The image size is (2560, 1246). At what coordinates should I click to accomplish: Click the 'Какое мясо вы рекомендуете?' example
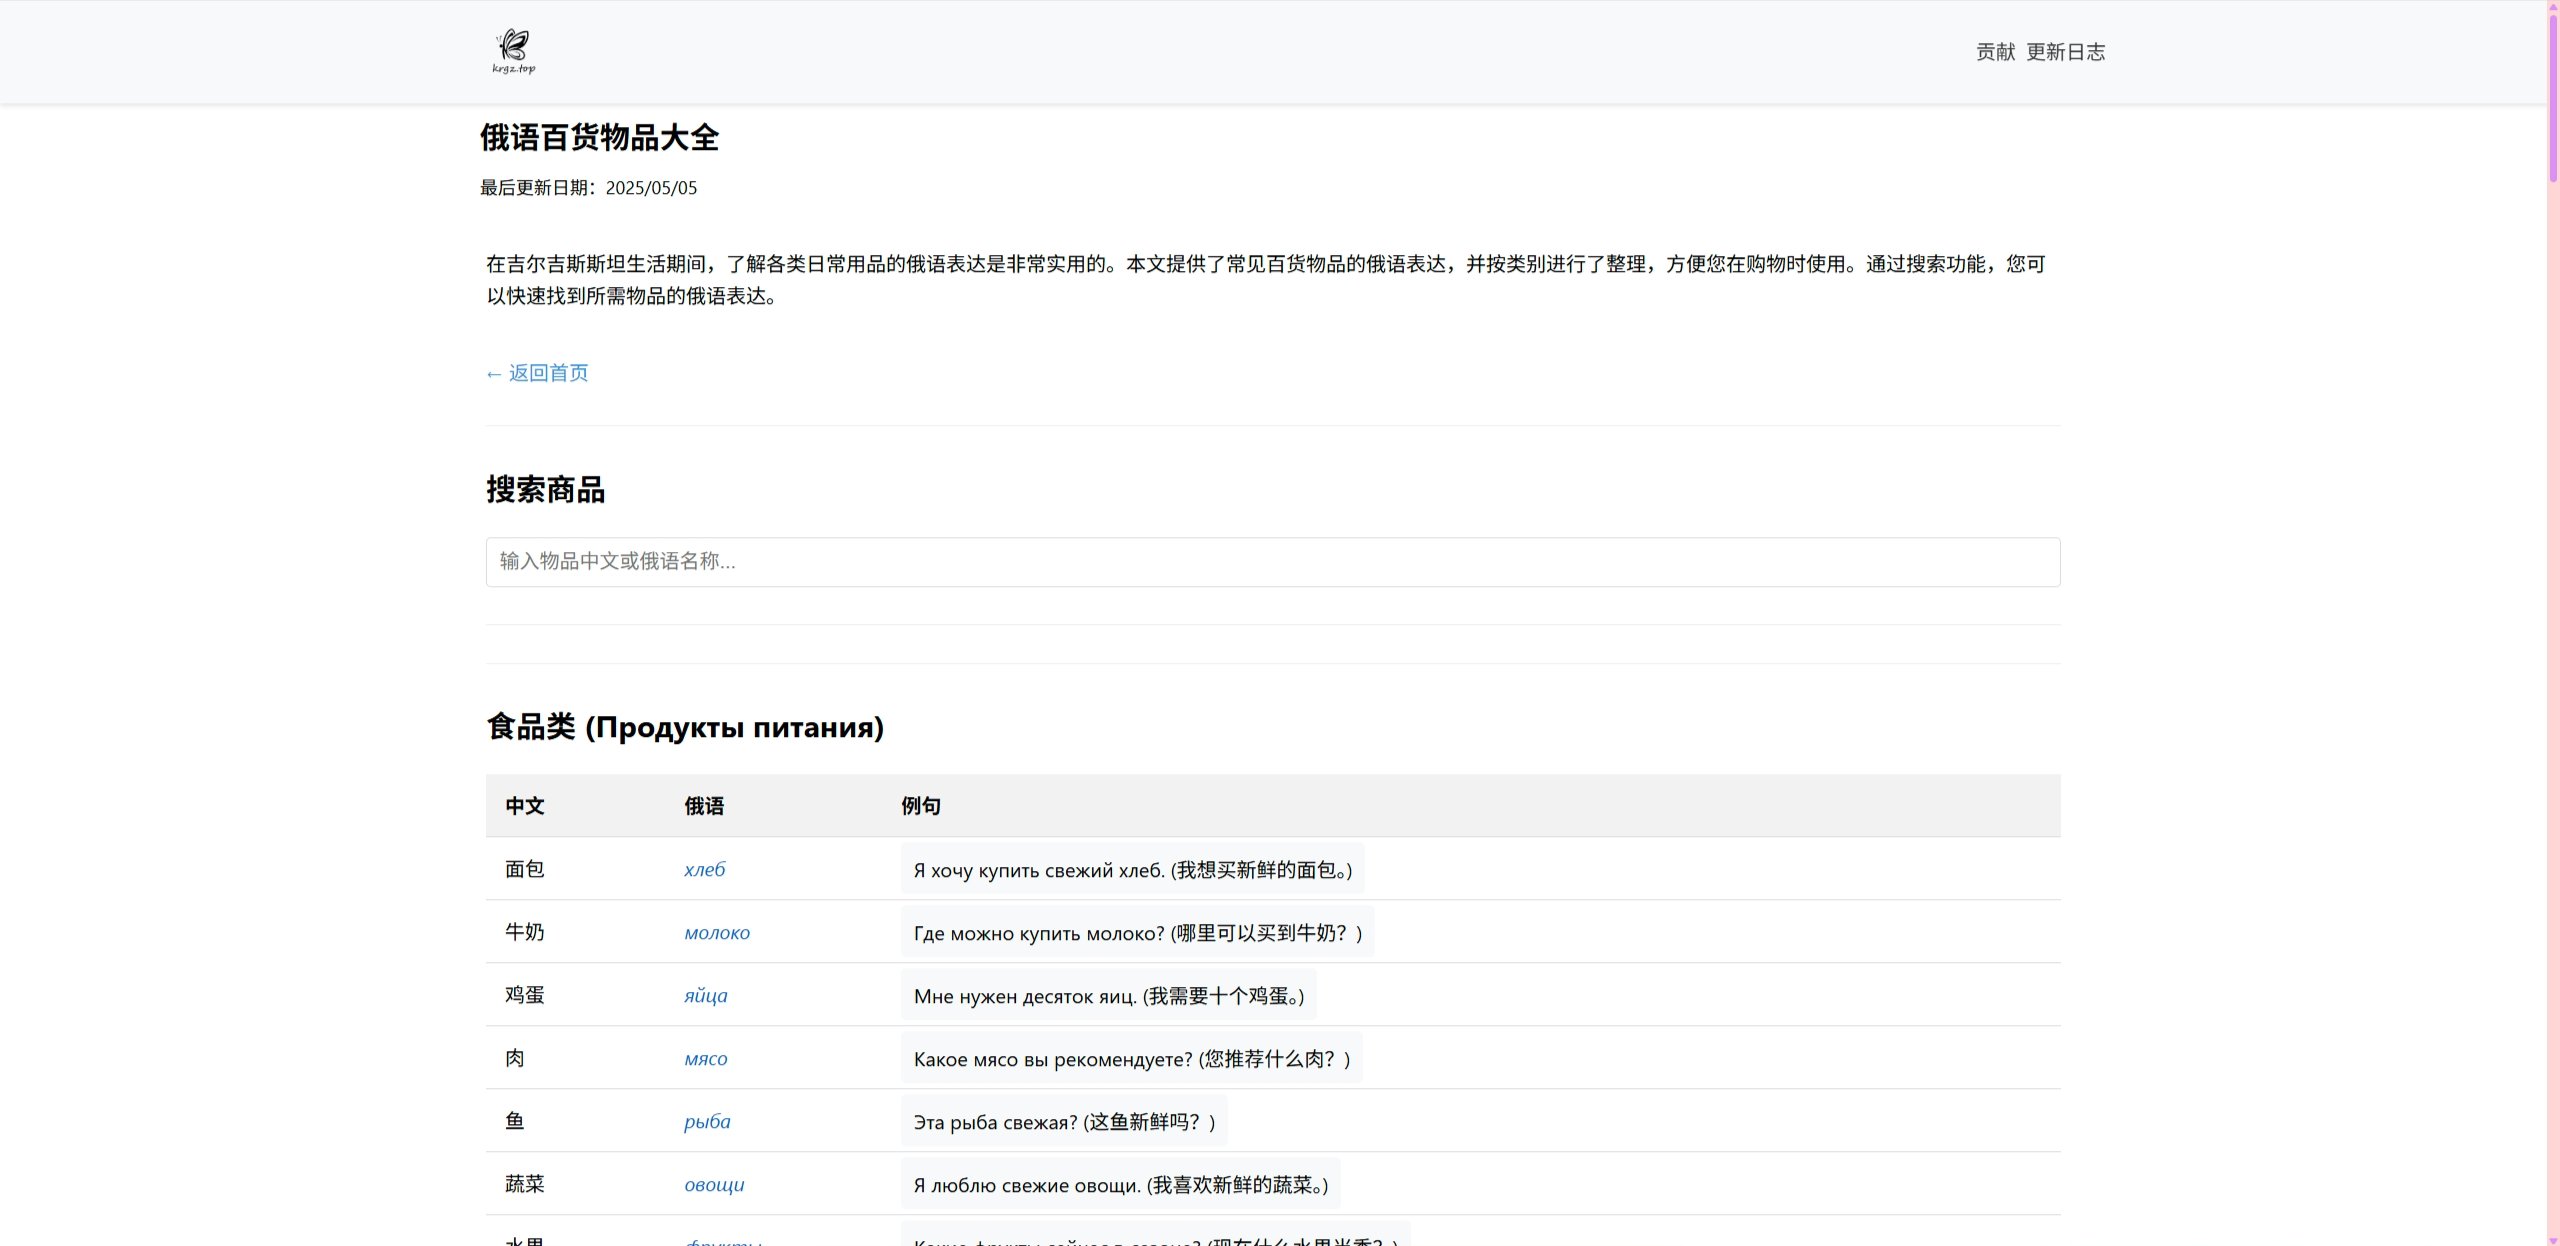1131,1059
